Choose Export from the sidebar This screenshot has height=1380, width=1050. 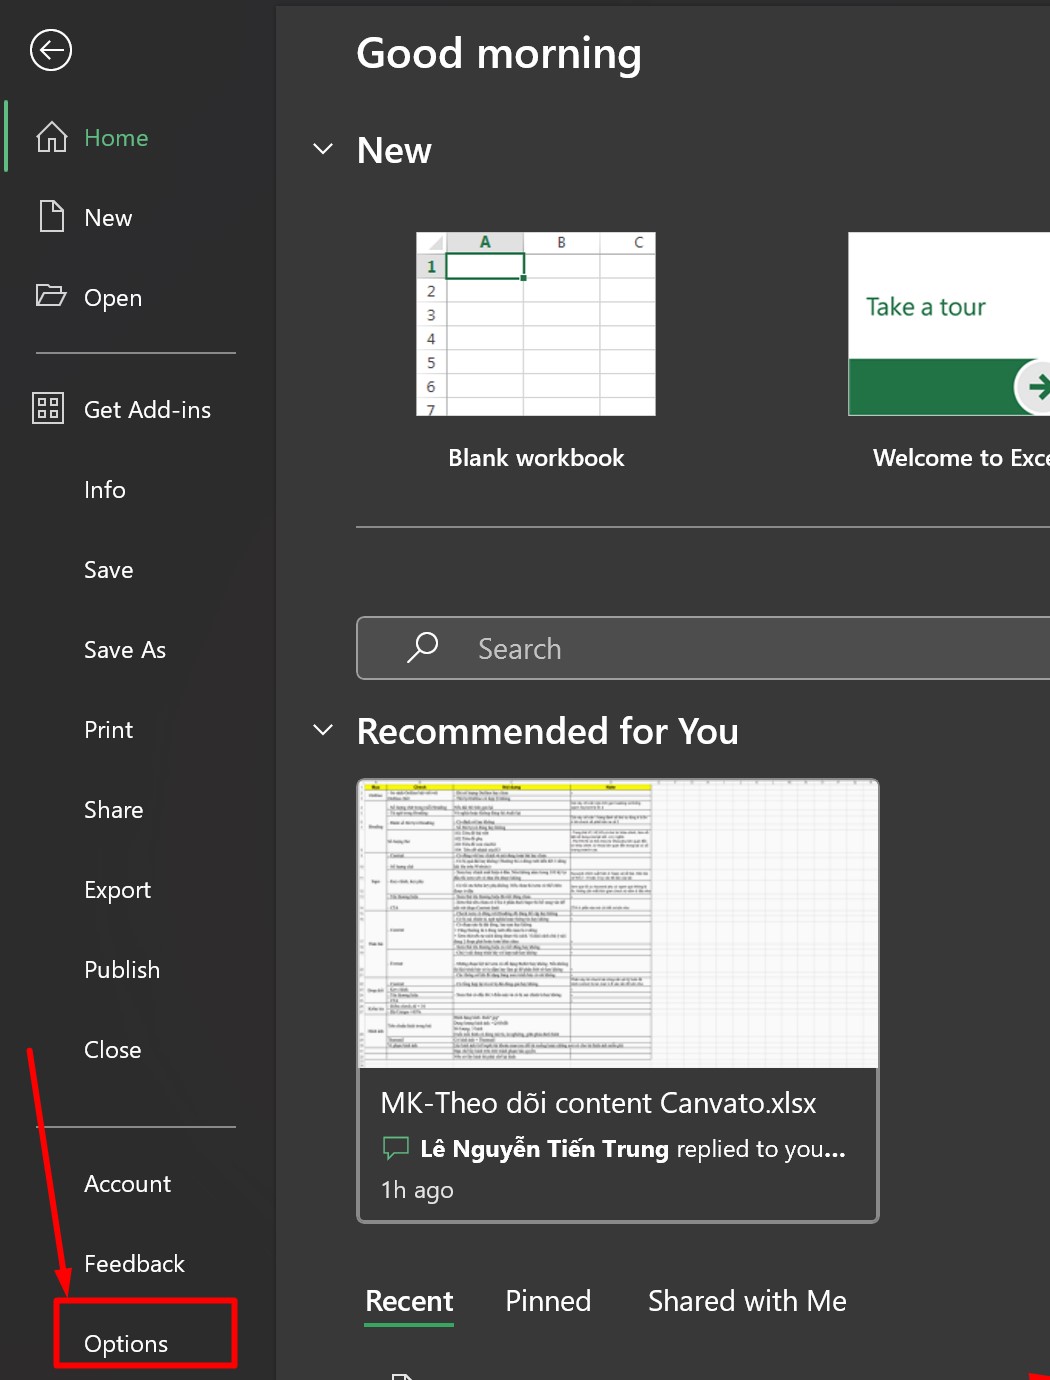point(117,890)
